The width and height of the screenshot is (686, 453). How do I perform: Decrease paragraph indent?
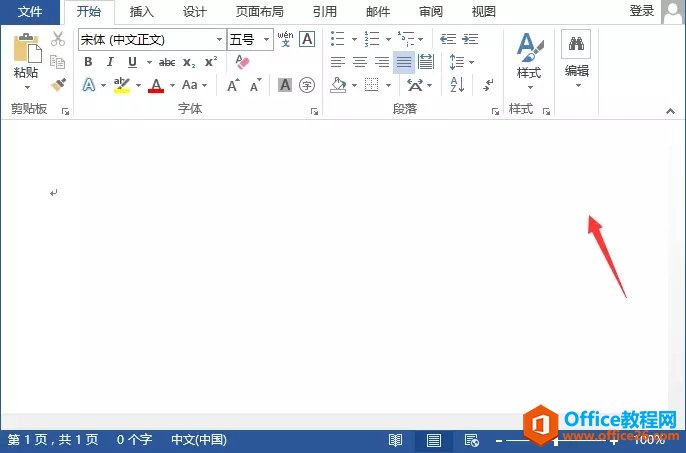[448, 39]
